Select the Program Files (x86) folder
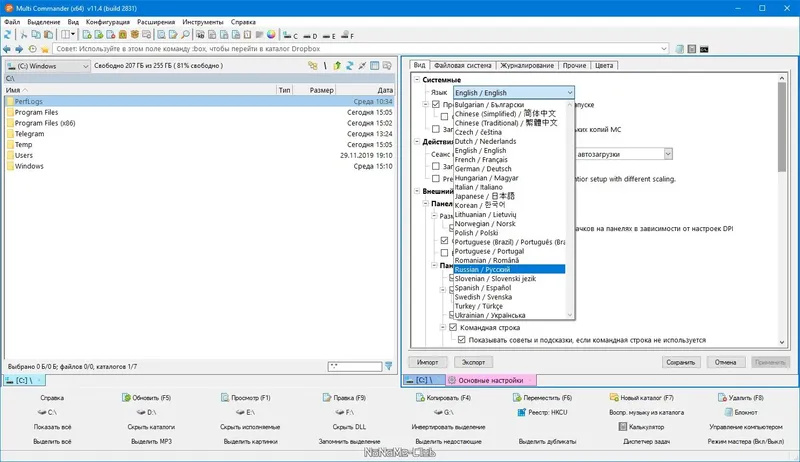 (199, 123)
